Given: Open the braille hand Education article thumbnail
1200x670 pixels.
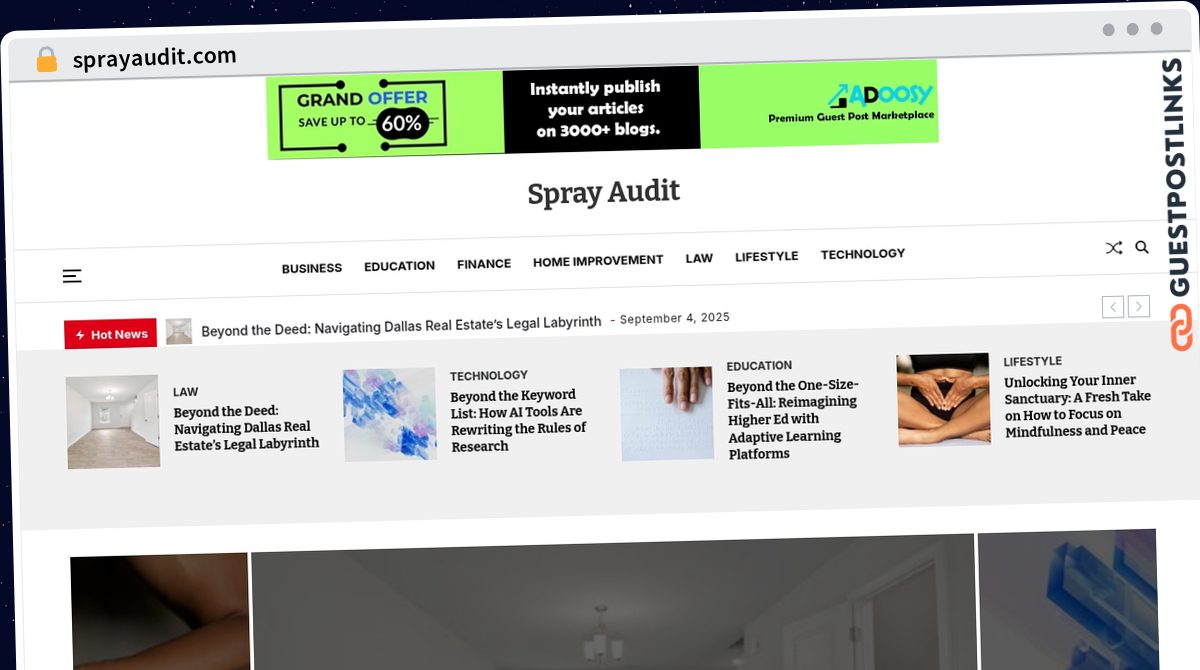Looking at the screenshot, I should pyautogui.click(x=667, y=414).
